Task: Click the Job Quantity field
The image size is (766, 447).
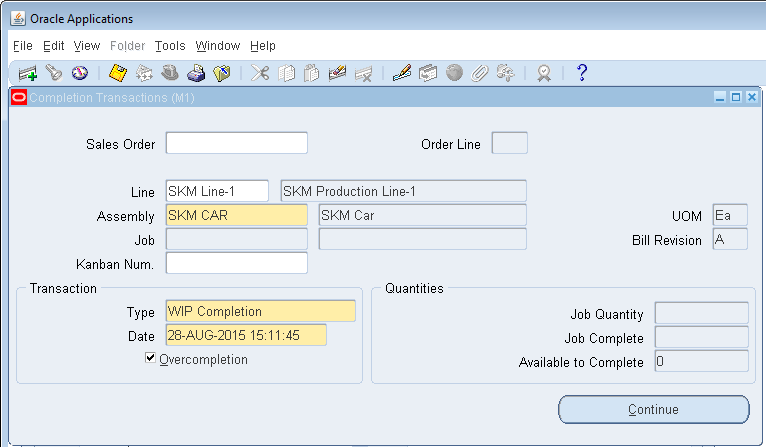Action: click(702, 313)
